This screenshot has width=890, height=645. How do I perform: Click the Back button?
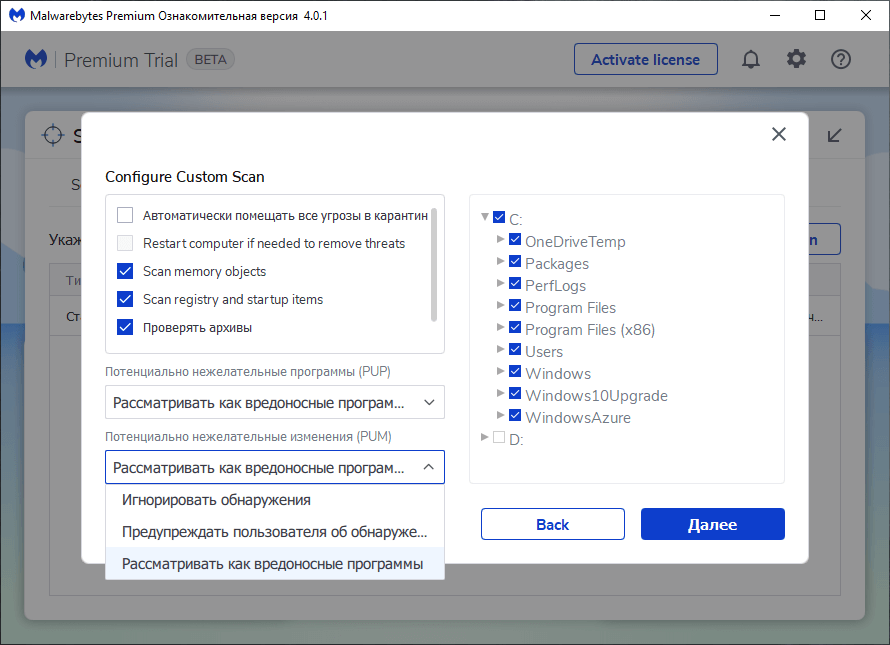(552, 523)
